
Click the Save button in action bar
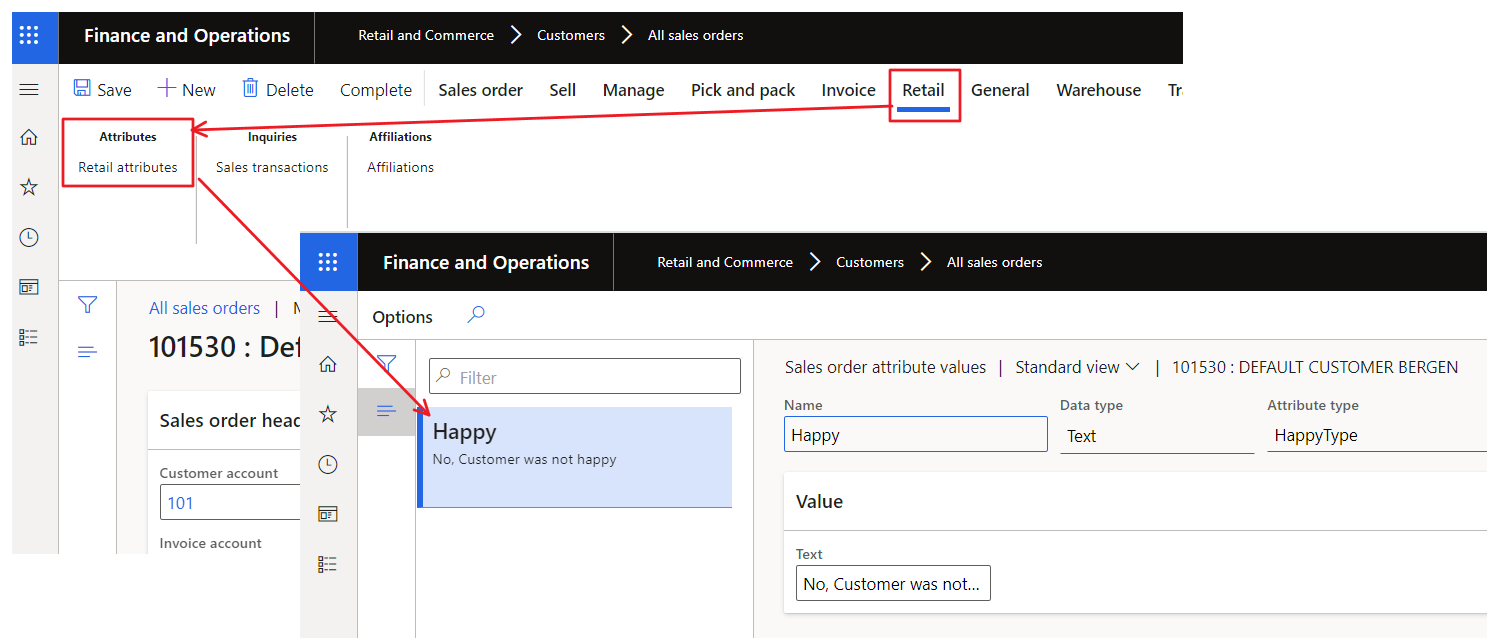[103, 90]
